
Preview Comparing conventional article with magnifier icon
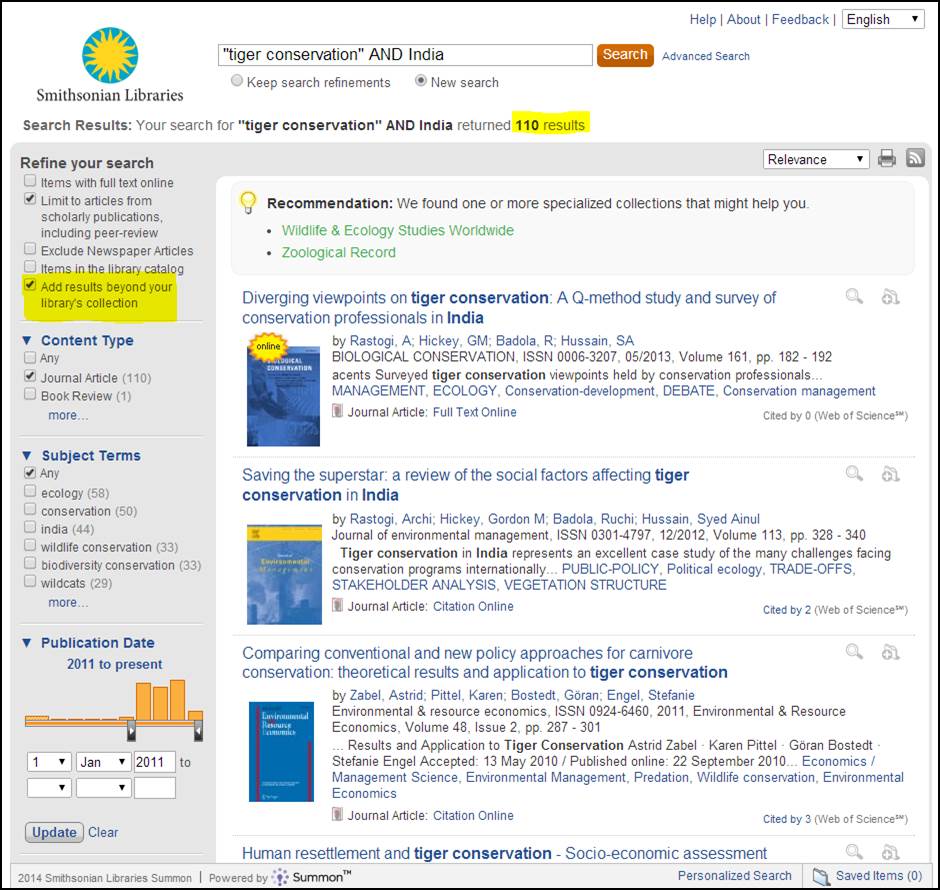tap(854, 651)
